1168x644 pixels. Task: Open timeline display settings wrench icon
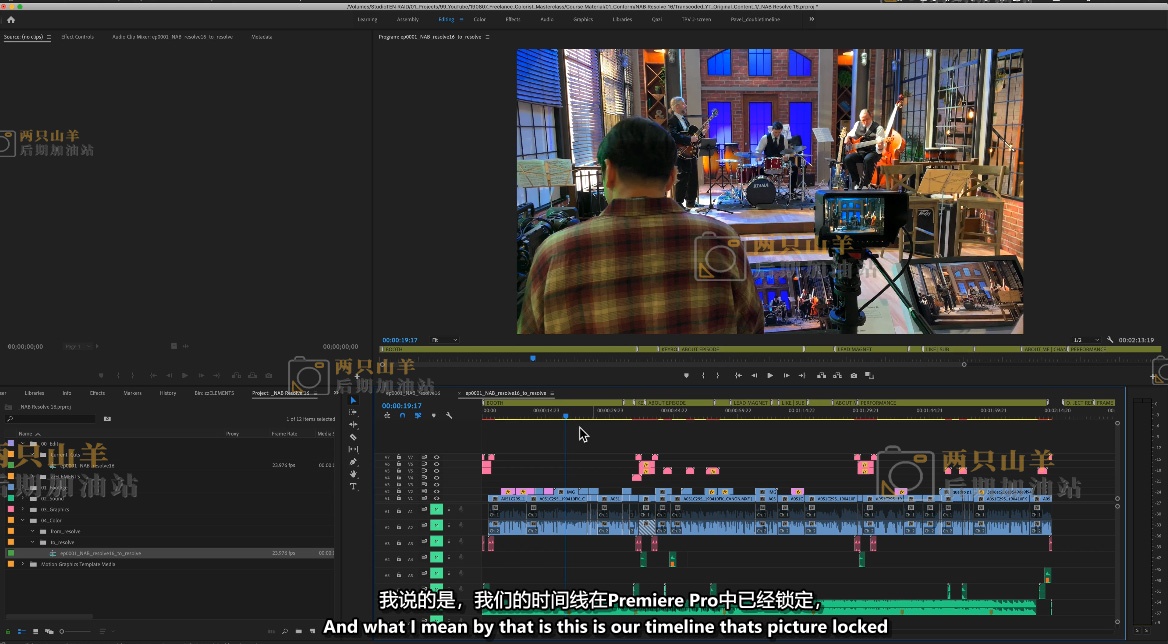point(449,415)
